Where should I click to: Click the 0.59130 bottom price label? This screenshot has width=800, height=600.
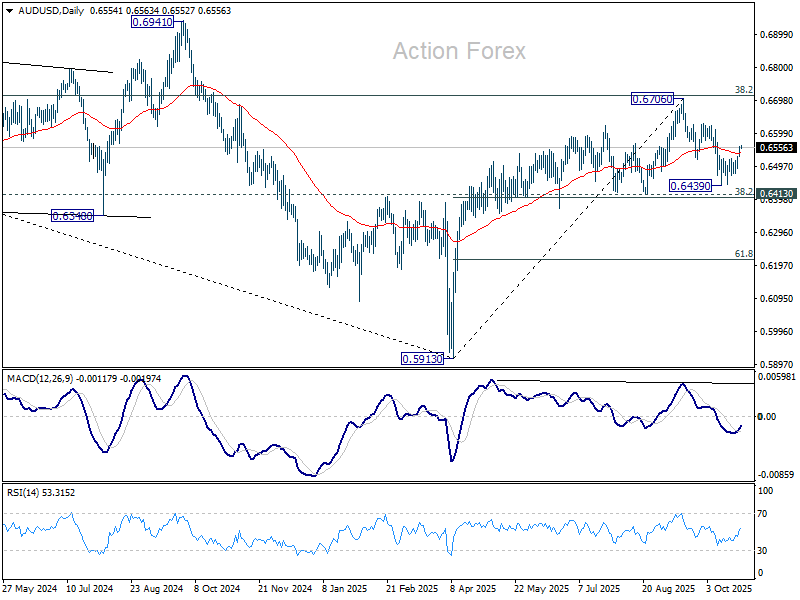click(x=419, y=357)
